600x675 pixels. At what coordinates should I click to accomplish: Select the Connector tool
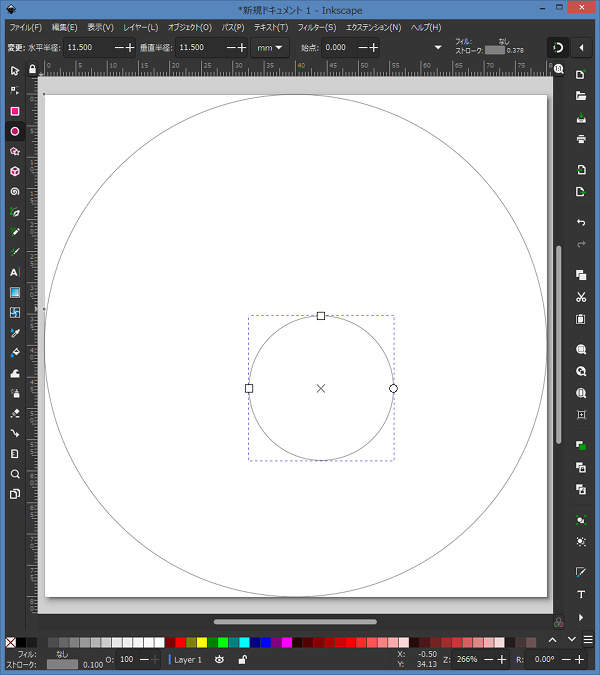click(15, 433)
